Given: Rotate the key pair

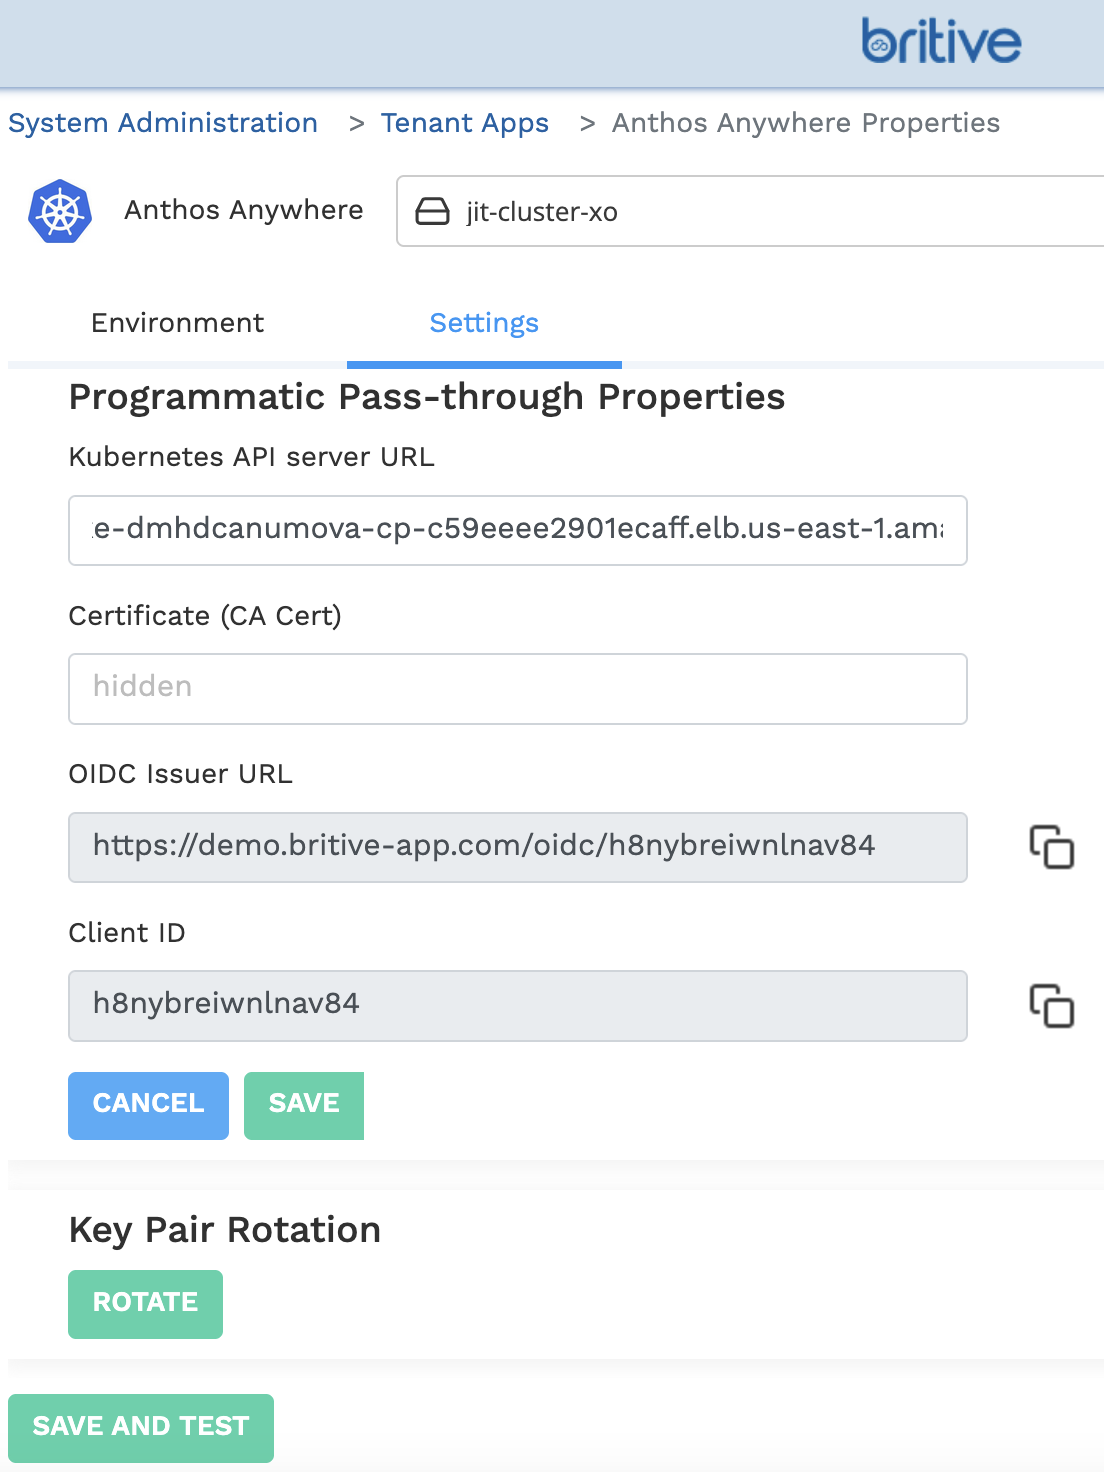Looking at the screenshot, I should pyautogui.click(x=145, y=1303).
